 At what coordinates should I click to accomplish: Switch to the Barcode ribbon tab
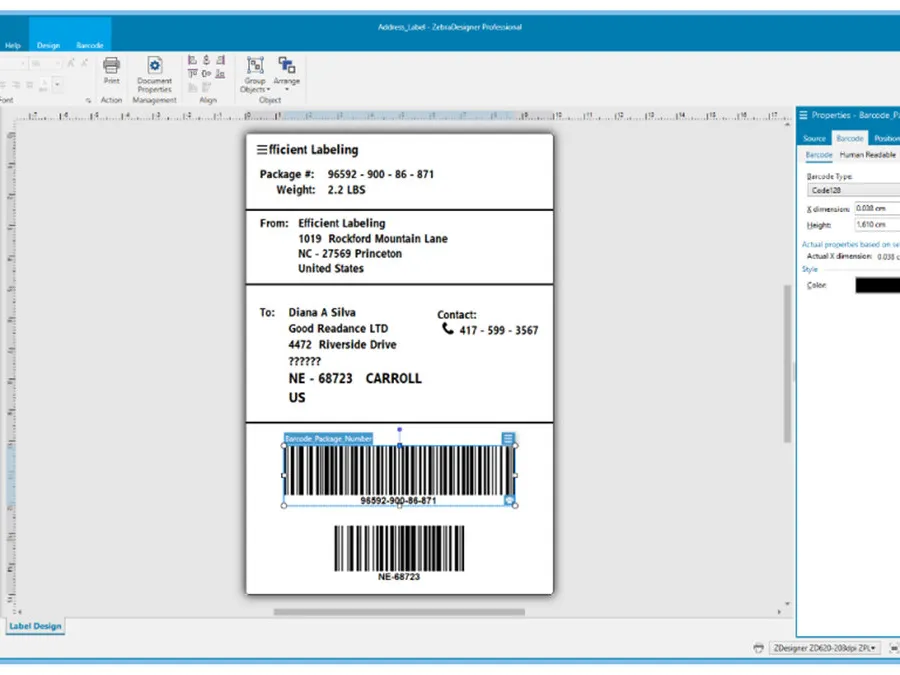point(90,45)
